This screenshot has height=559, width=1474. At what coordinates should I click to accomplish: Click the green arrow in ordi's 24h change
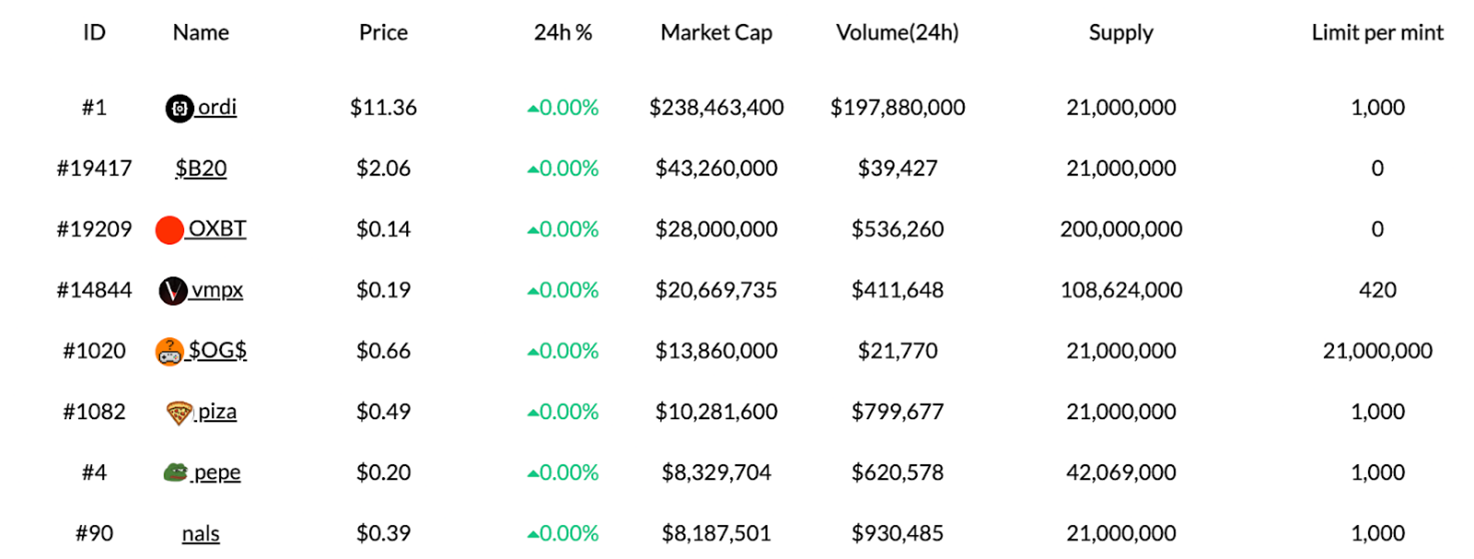(533, 108)
